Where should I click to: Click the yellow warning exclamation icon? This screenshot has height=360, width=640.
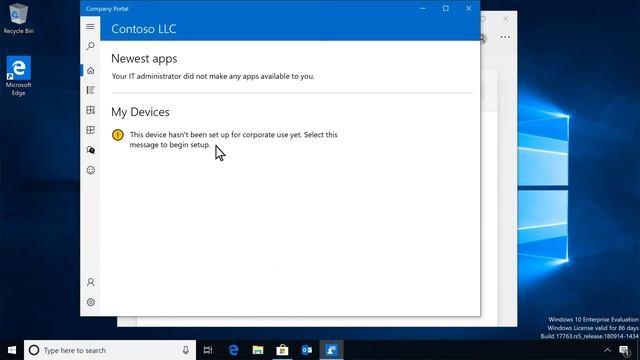118,135
